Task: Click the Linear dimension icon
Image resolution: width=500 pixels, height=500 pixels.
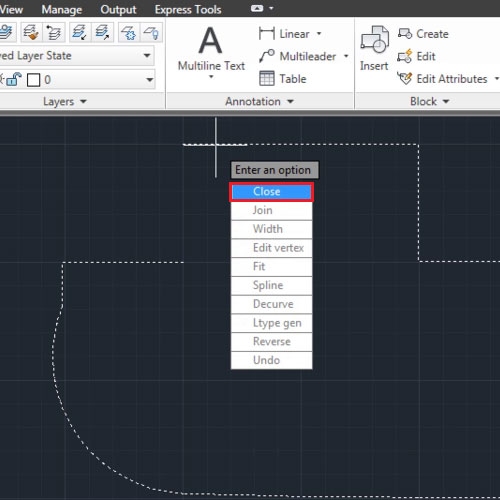Action: [267, 34]
